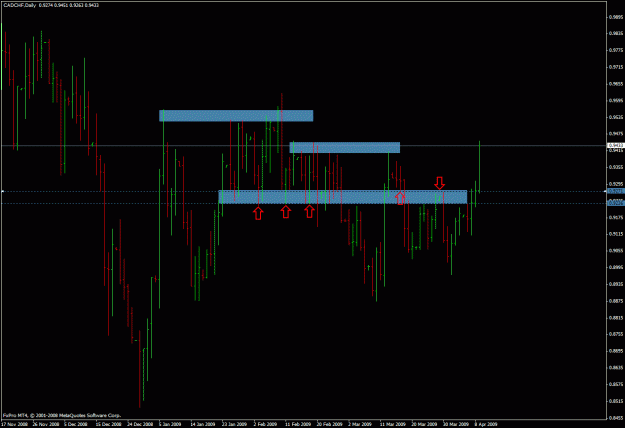Click the 23 Jan 2009 date label
The width and height of the screenshot is (625, 428).
234,424
